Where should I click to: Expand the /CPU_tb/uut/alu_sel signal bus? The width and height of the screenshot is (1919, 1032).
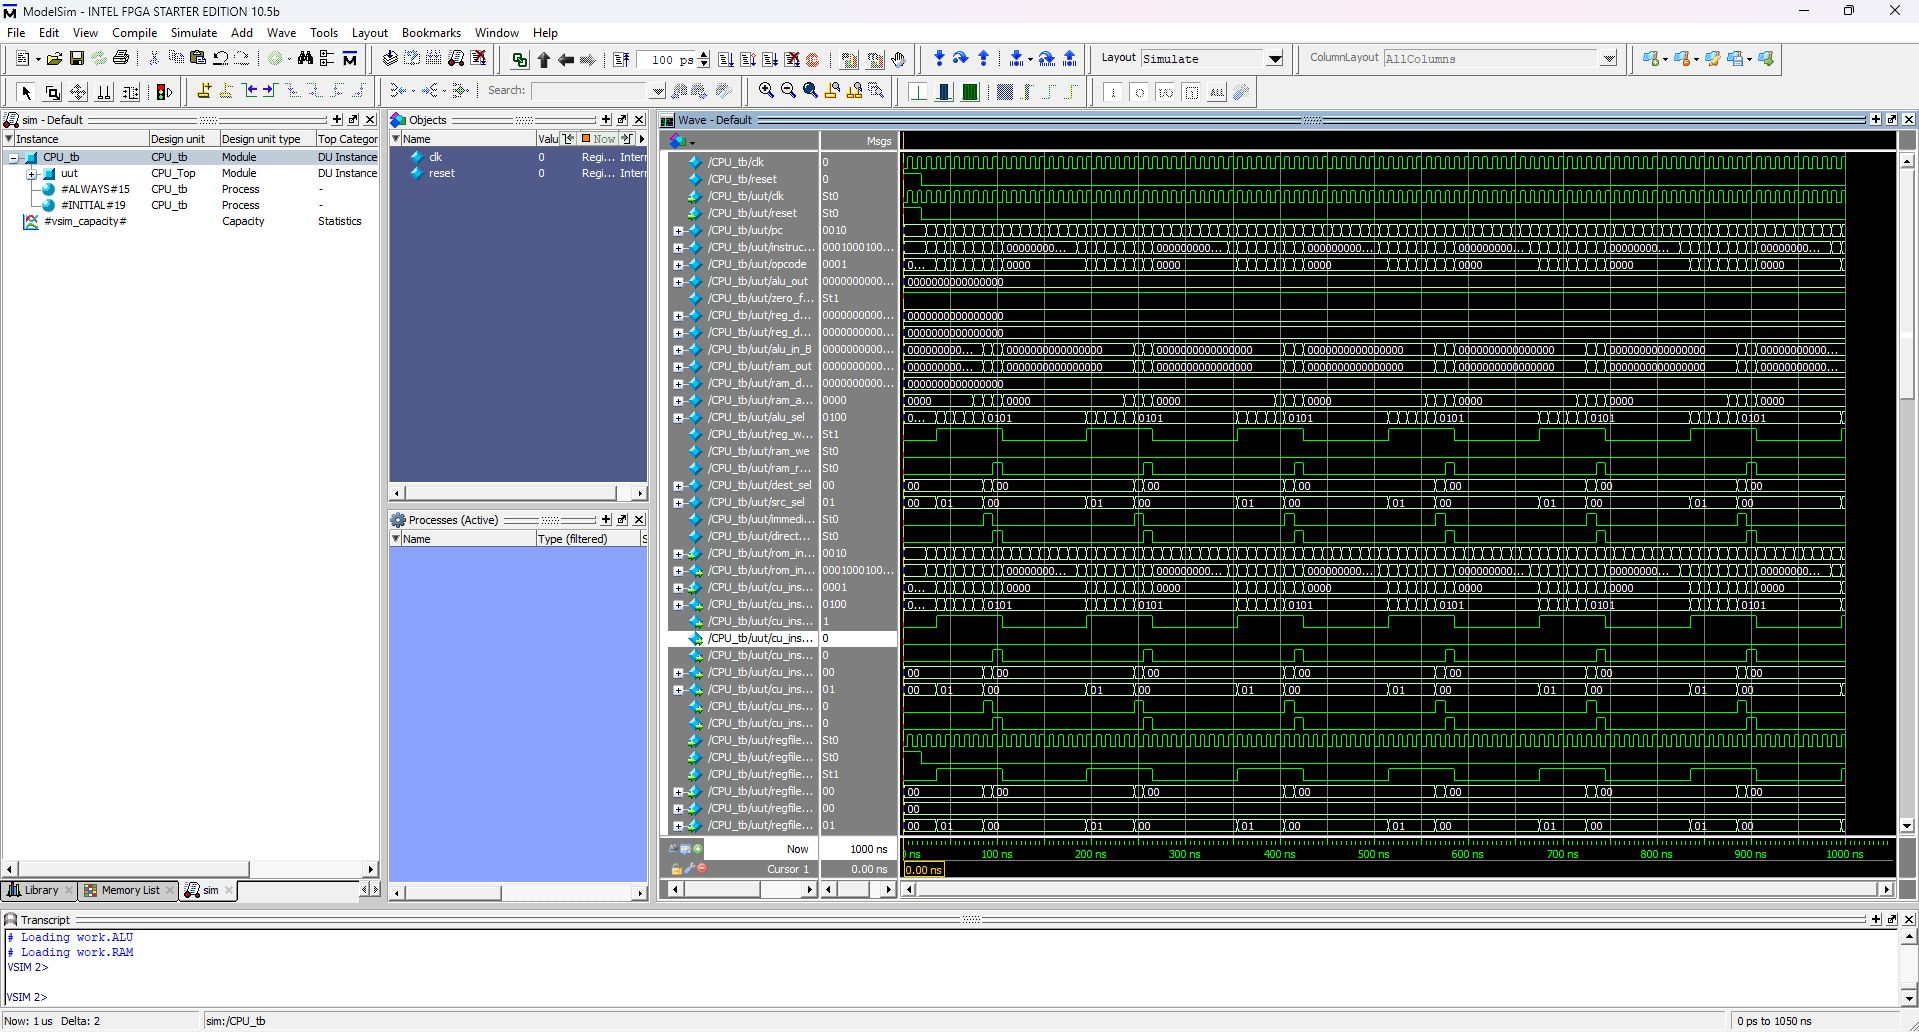coord(678,417)
